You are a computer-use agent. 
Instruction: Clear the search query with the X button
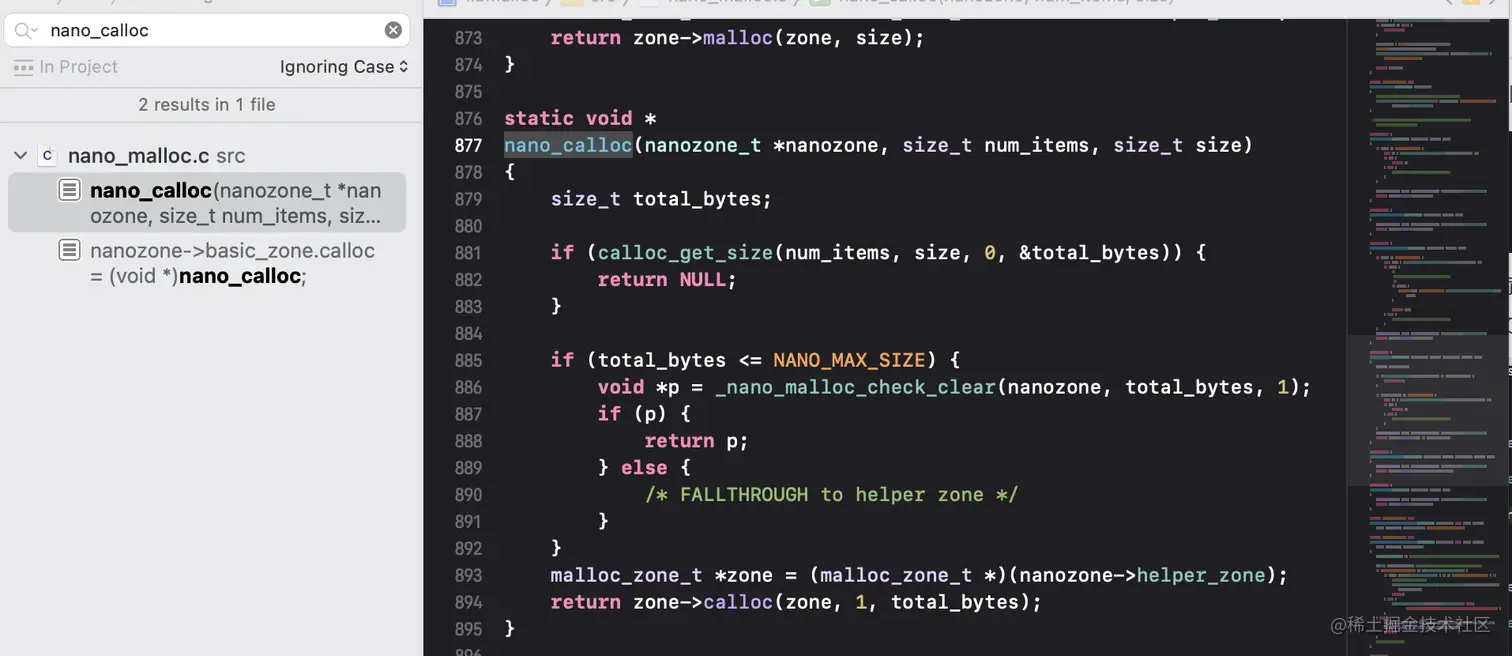[x=392, y=30]
